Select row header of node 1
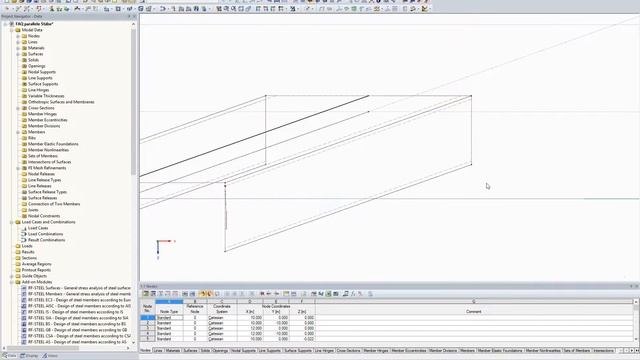The height and width of the screenshot is (360, 640). (148, 318)
